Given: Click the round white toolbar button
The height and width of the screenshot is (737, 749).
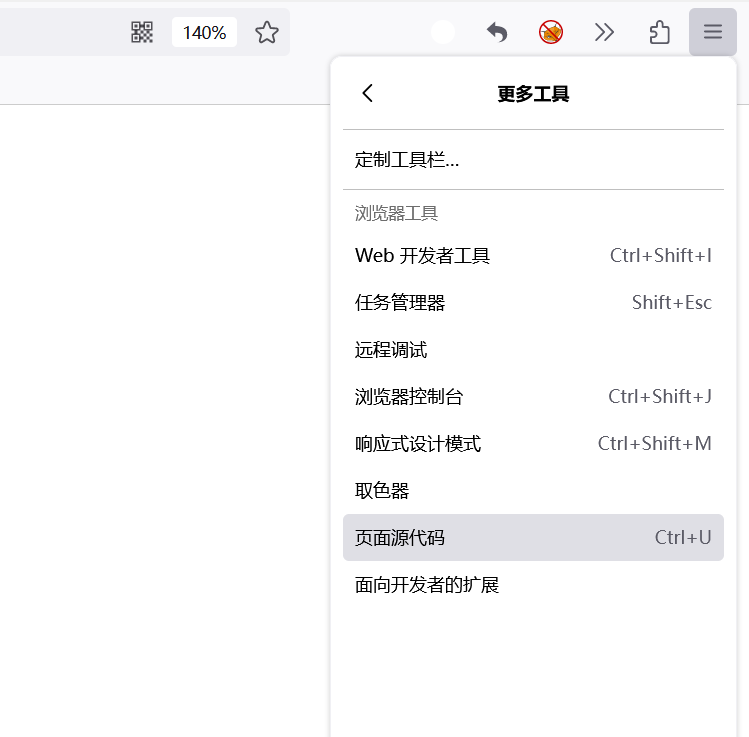Looking at the screenshot, I should coord(443,32).
